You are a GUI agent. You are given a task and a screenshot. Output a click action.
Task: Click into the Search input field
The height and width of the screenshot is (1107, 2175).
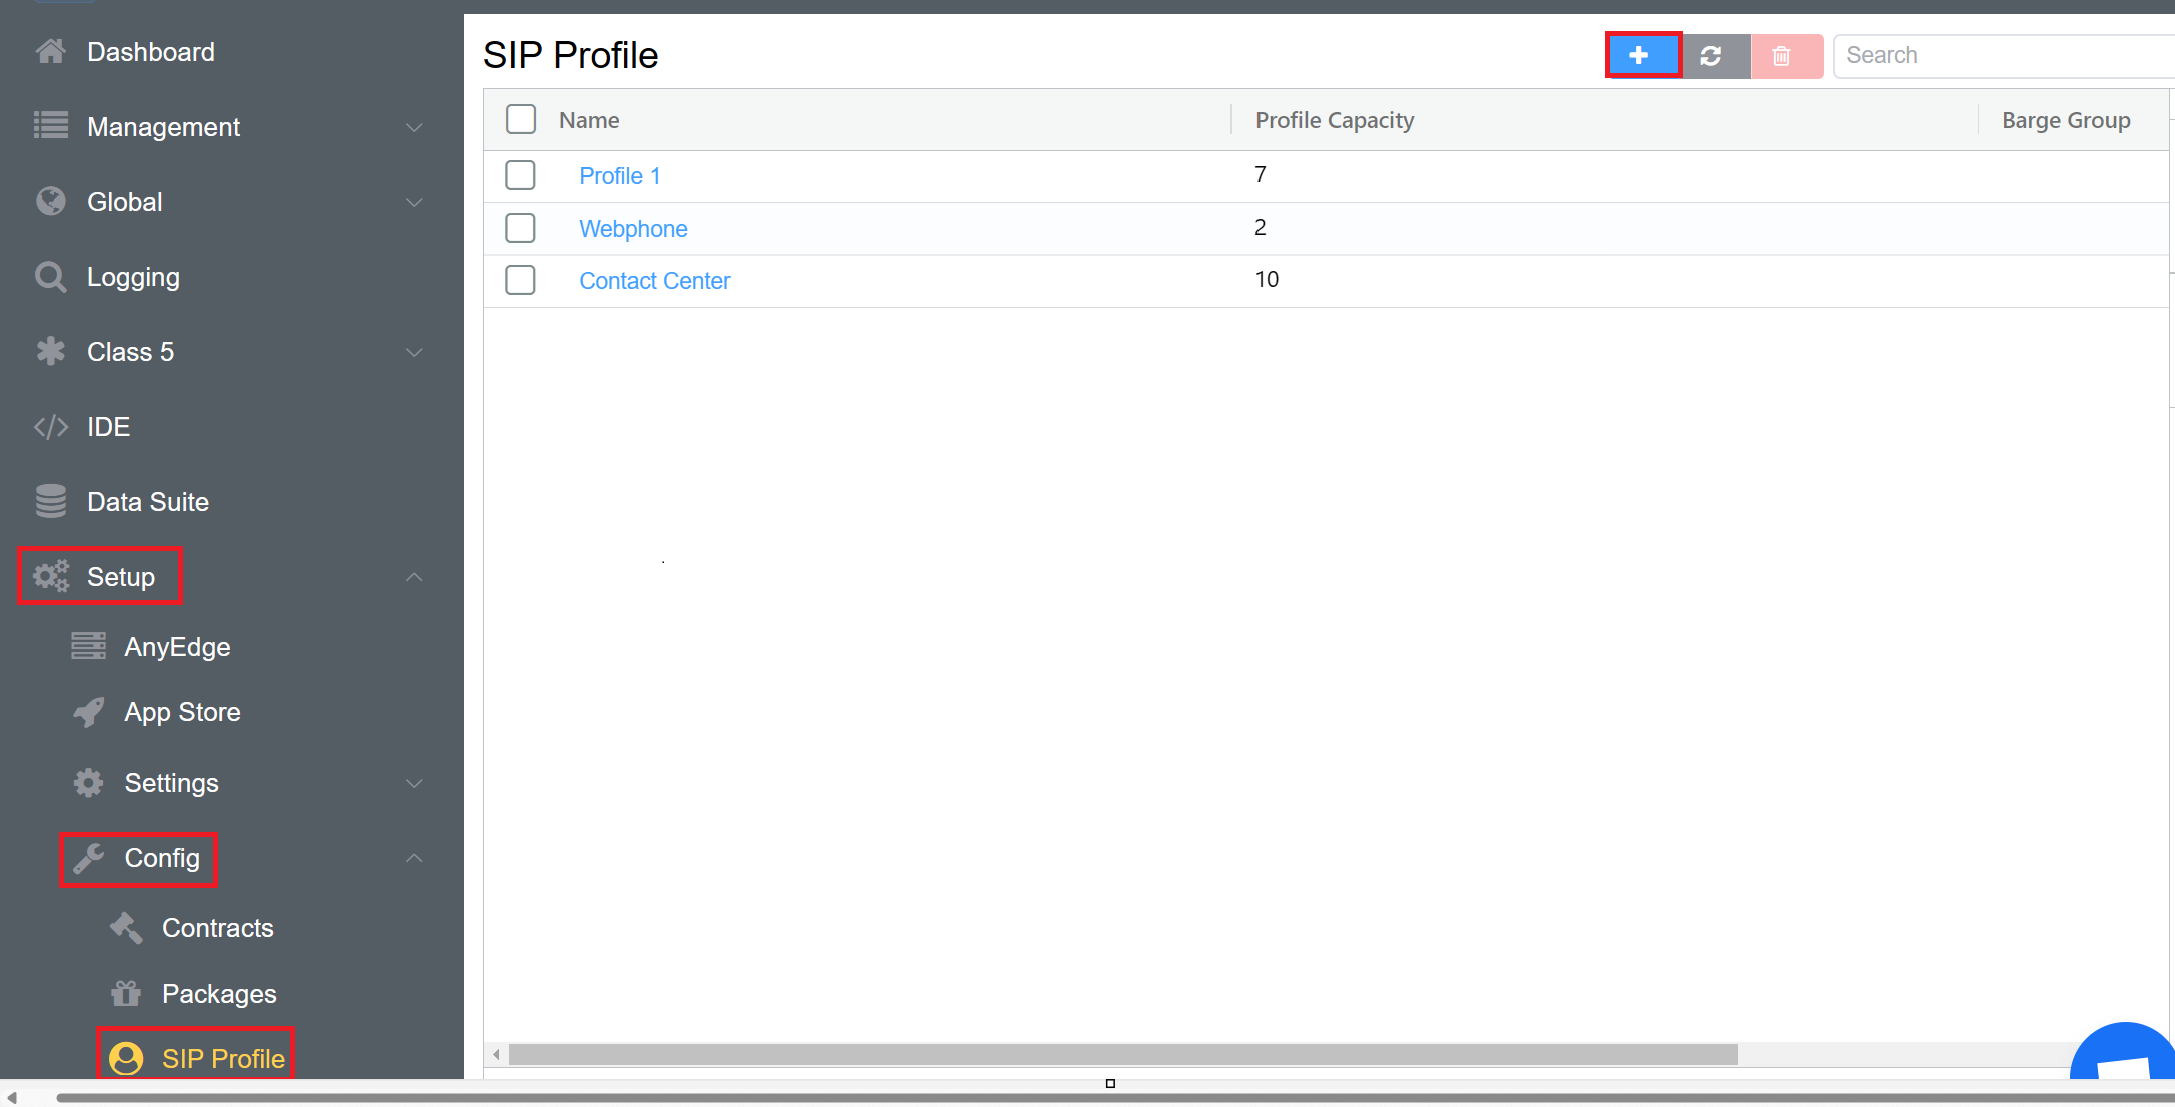tap(2000, 56)
